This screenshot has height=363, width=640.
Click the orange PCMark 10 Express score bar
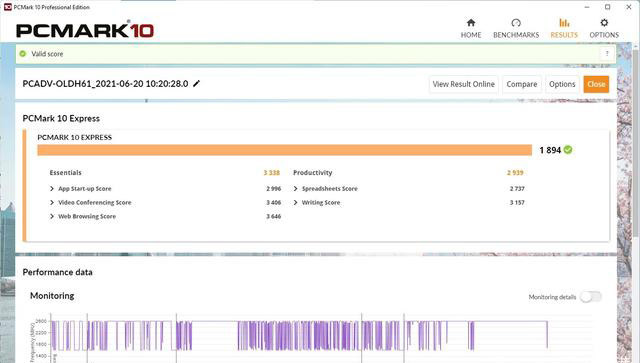pyautogui.click(x=284, y=150)
